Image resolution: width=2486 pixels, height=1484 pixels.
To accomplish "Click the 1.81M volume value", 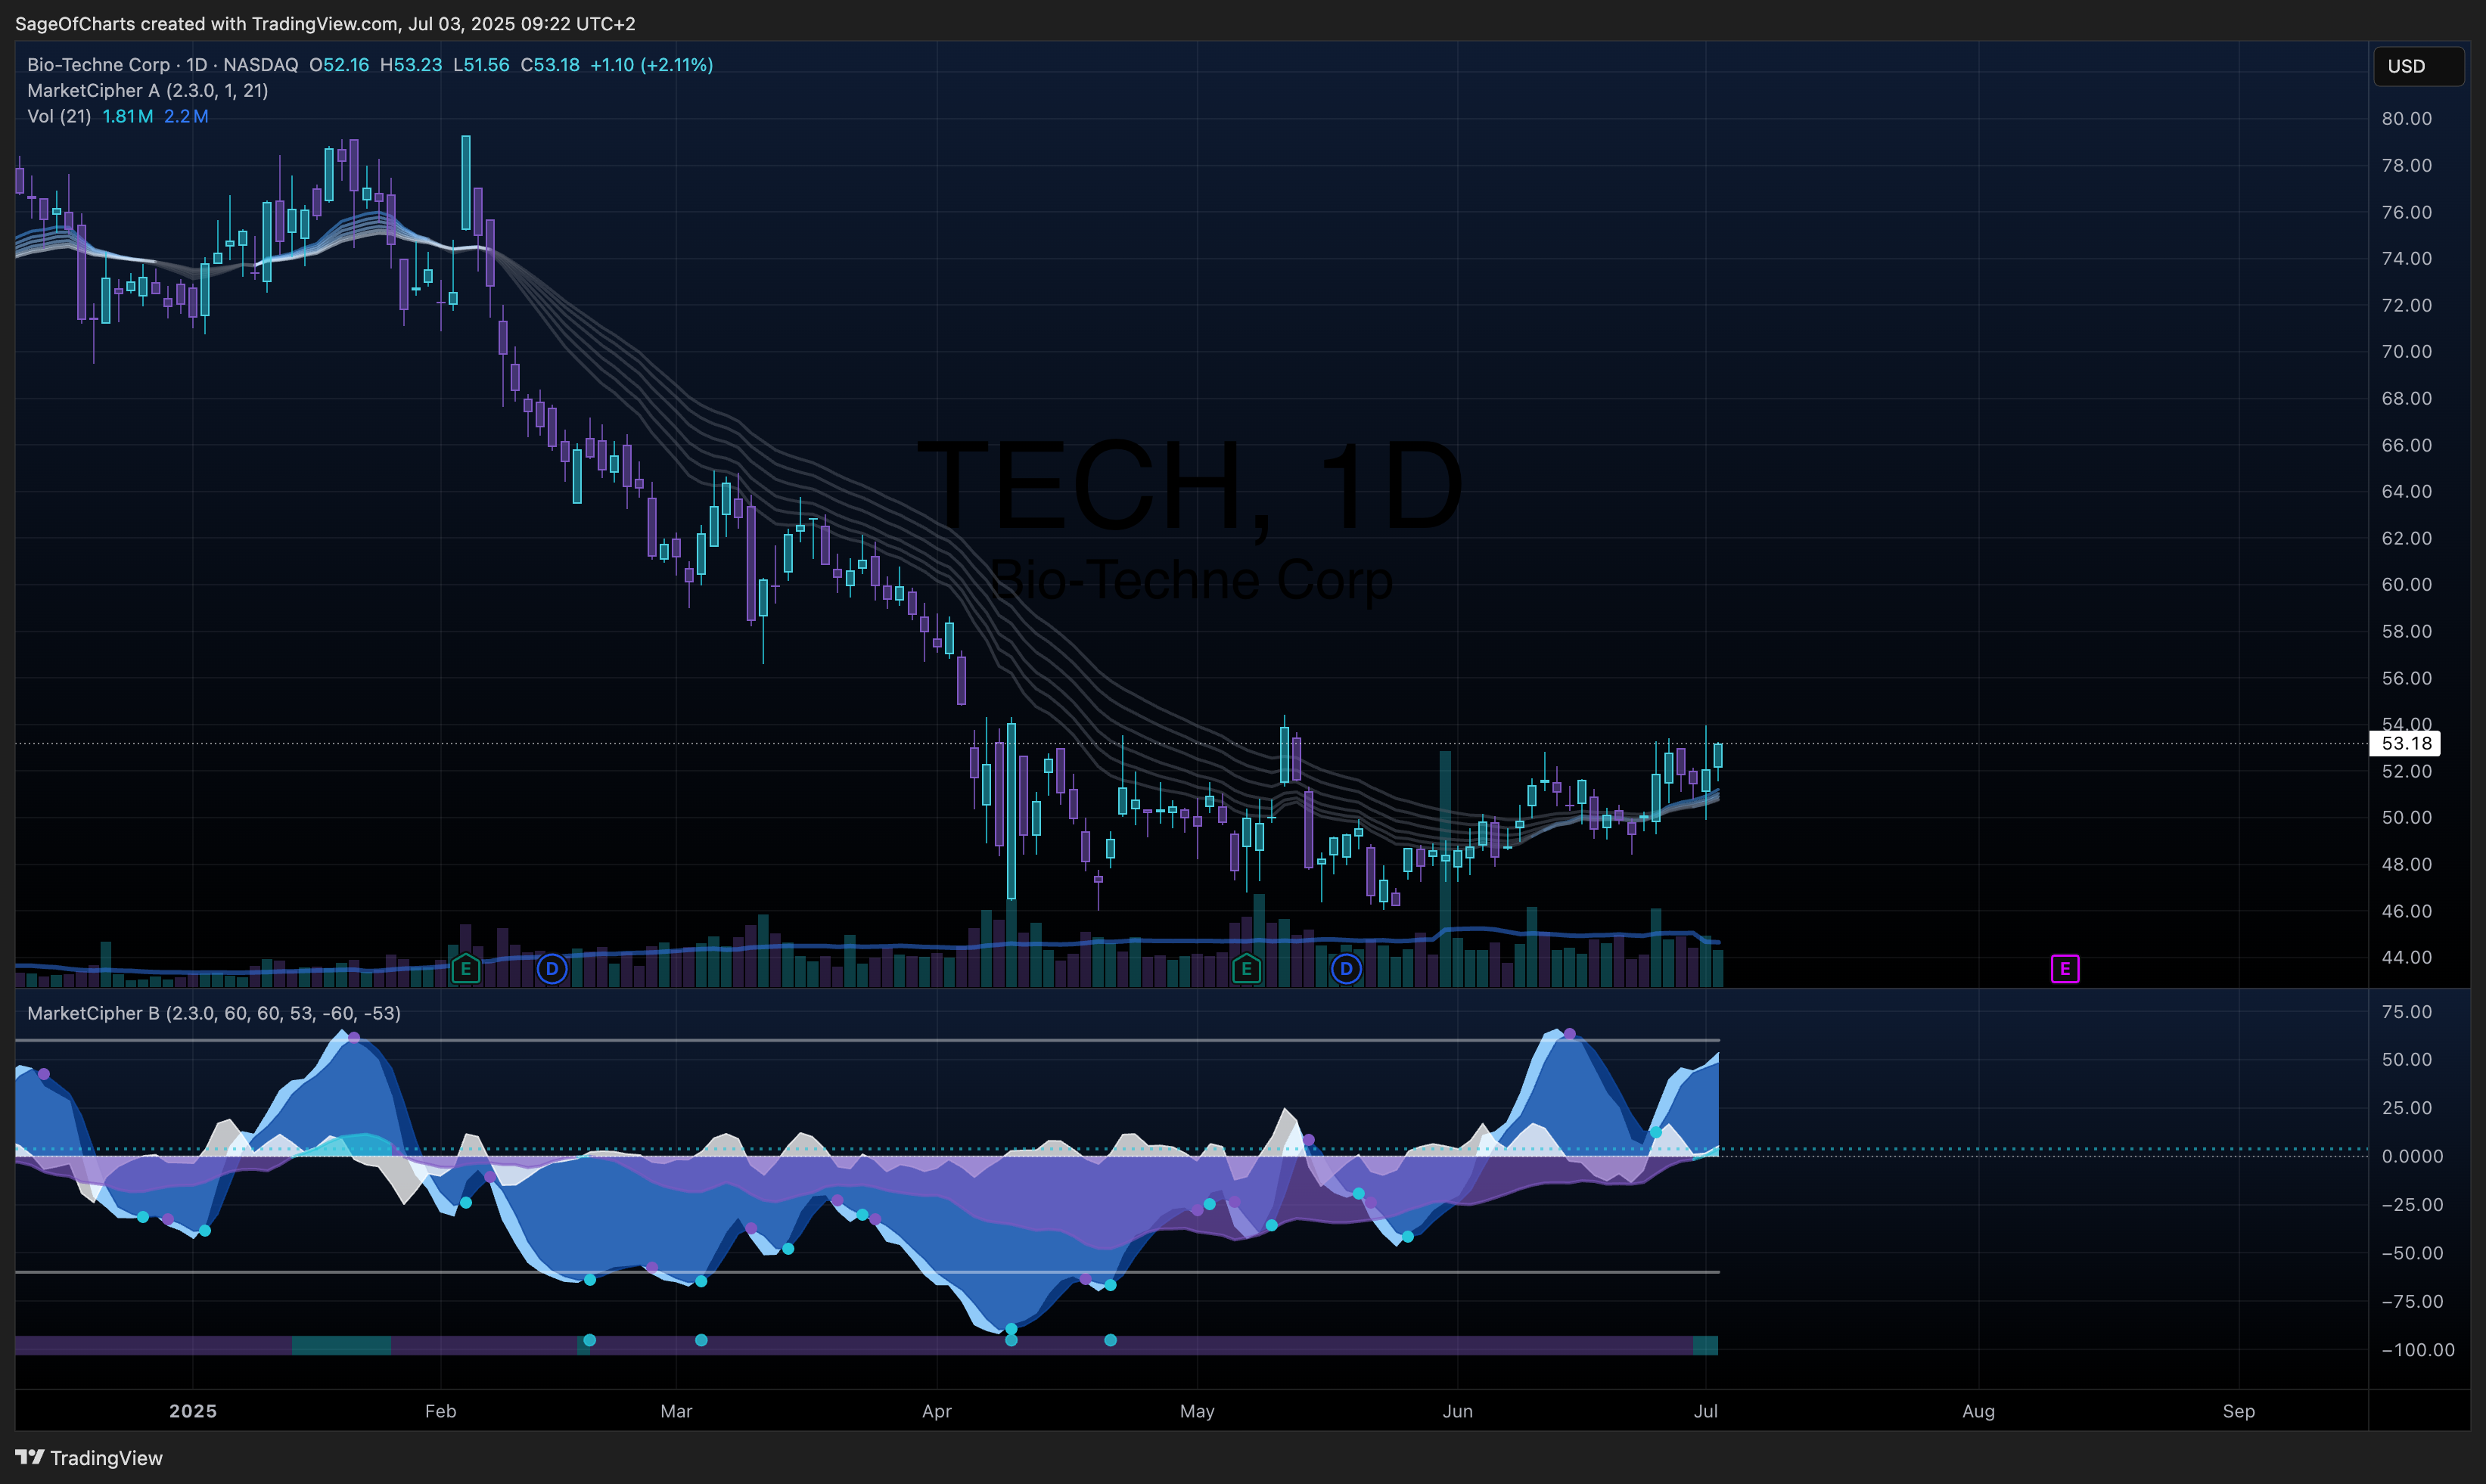I will click(x=127, y=116).
